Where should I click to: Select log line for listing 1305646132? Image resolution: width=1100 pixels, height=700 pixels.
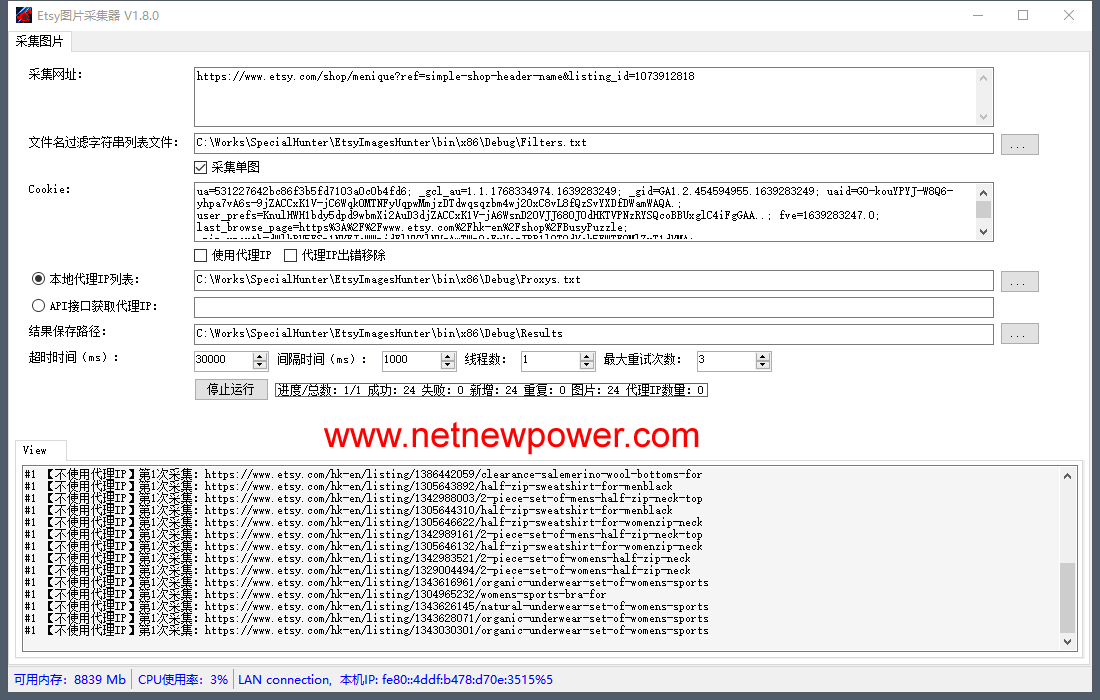click(x=363, y=546)
